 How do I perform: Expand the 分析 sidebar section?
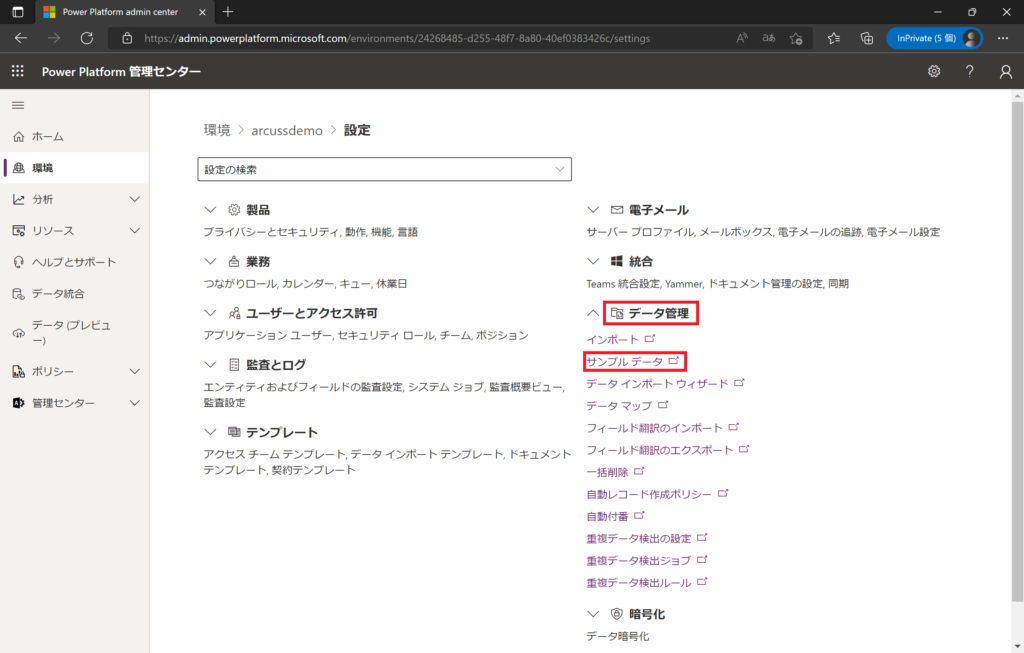click(135, 199)
